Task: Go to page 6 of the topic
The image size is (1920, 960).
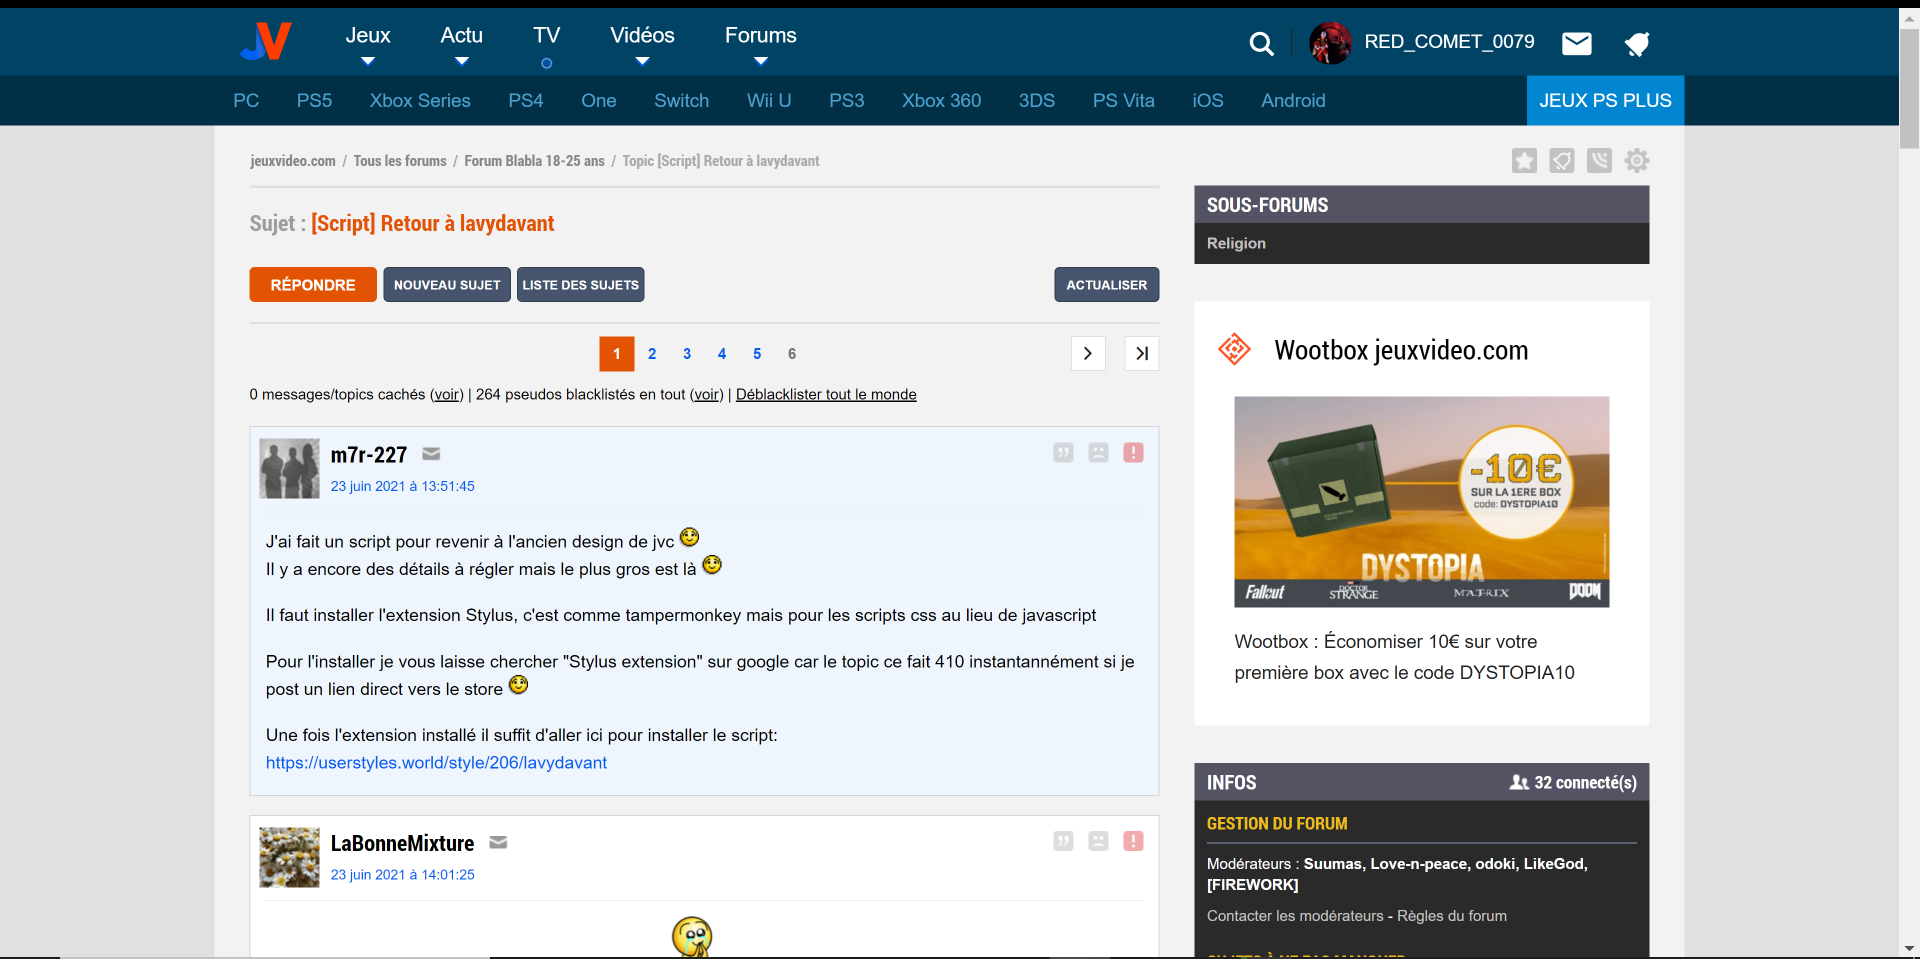Action: [x=792, y=353]
